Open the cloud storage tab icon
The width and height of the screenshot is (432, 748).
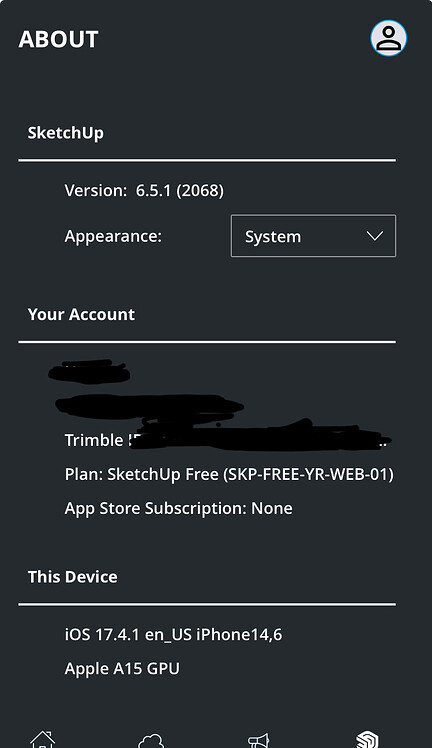coord(151,740)
